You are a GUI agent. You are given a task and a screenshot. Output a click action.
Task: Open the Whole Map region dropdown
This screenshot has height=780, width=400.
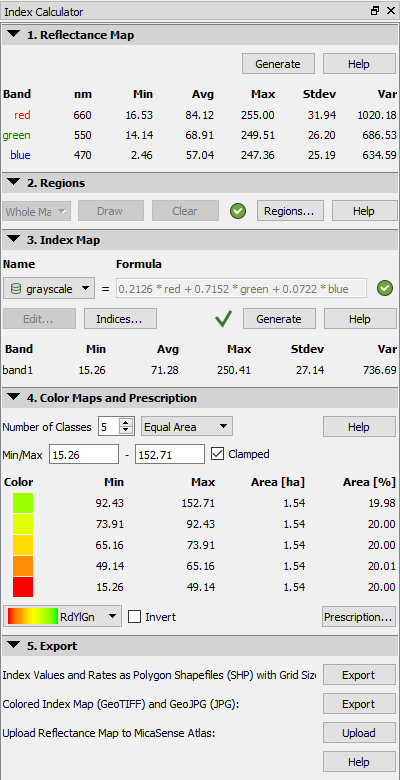point(36,211)
